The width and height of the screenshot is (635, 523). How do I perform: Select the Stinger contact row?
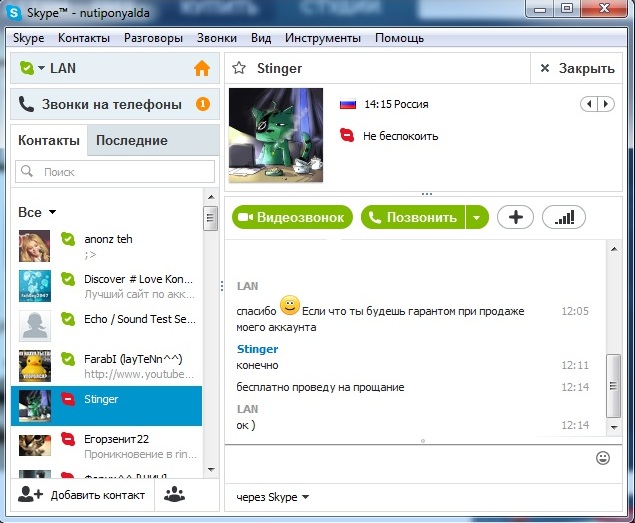click(107, 406)
